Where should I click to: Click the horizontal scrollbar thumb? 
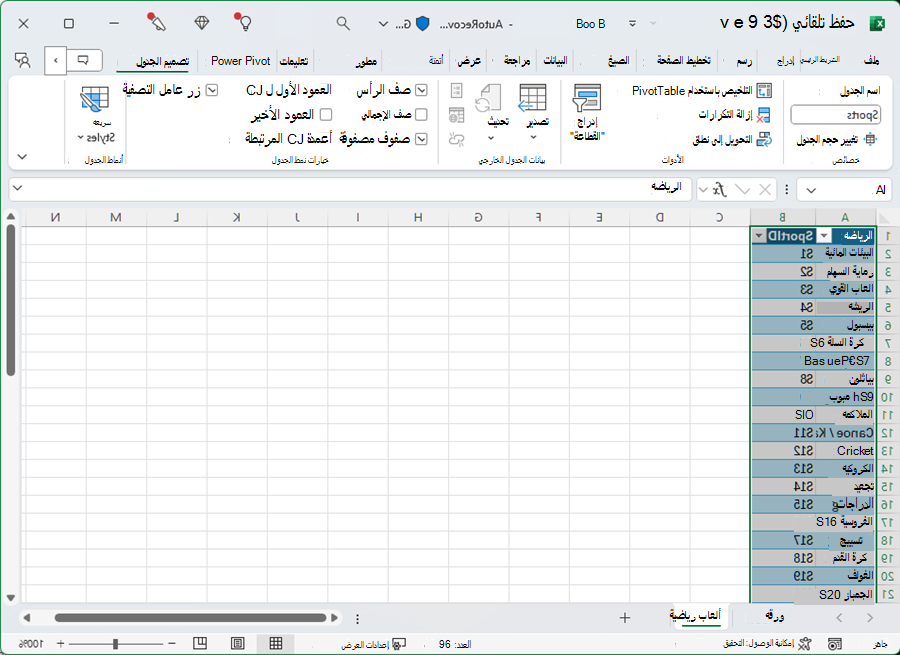(190, 618)
